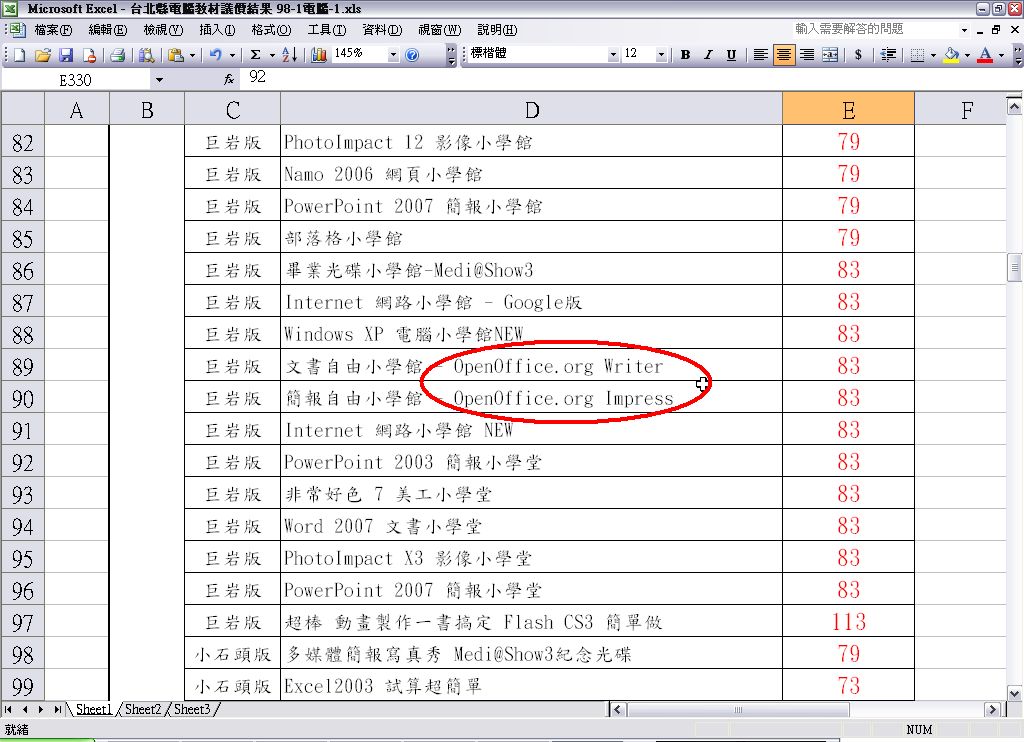The image size is (1024, 742).
Task: Toggle bold formatting
Action: click(x=685, y=56)
